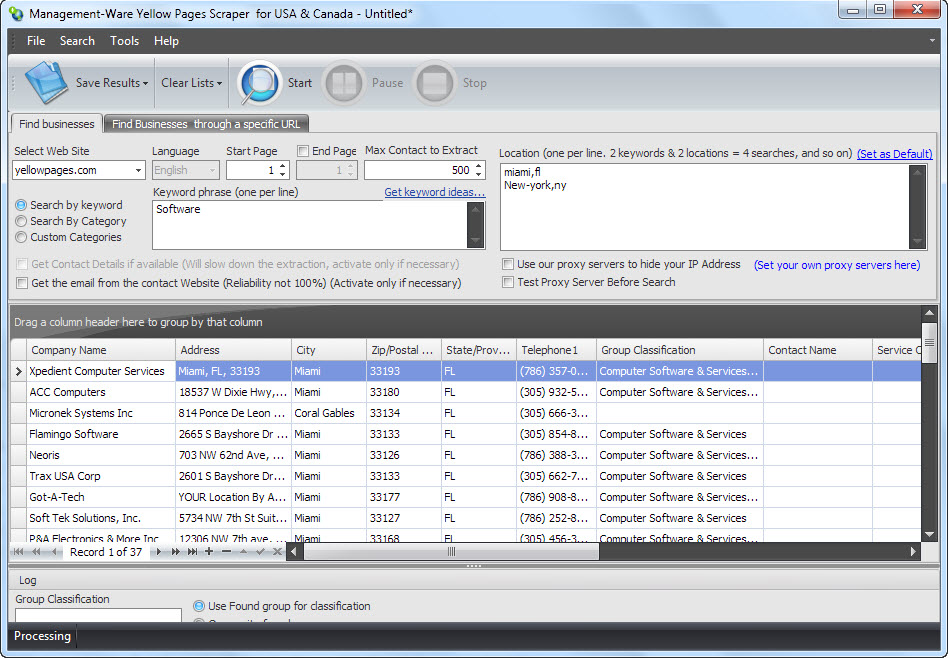Screen dimensions: 948x658
Task: Open the Save Results dropdown arrow
Action: coord(145,84)
